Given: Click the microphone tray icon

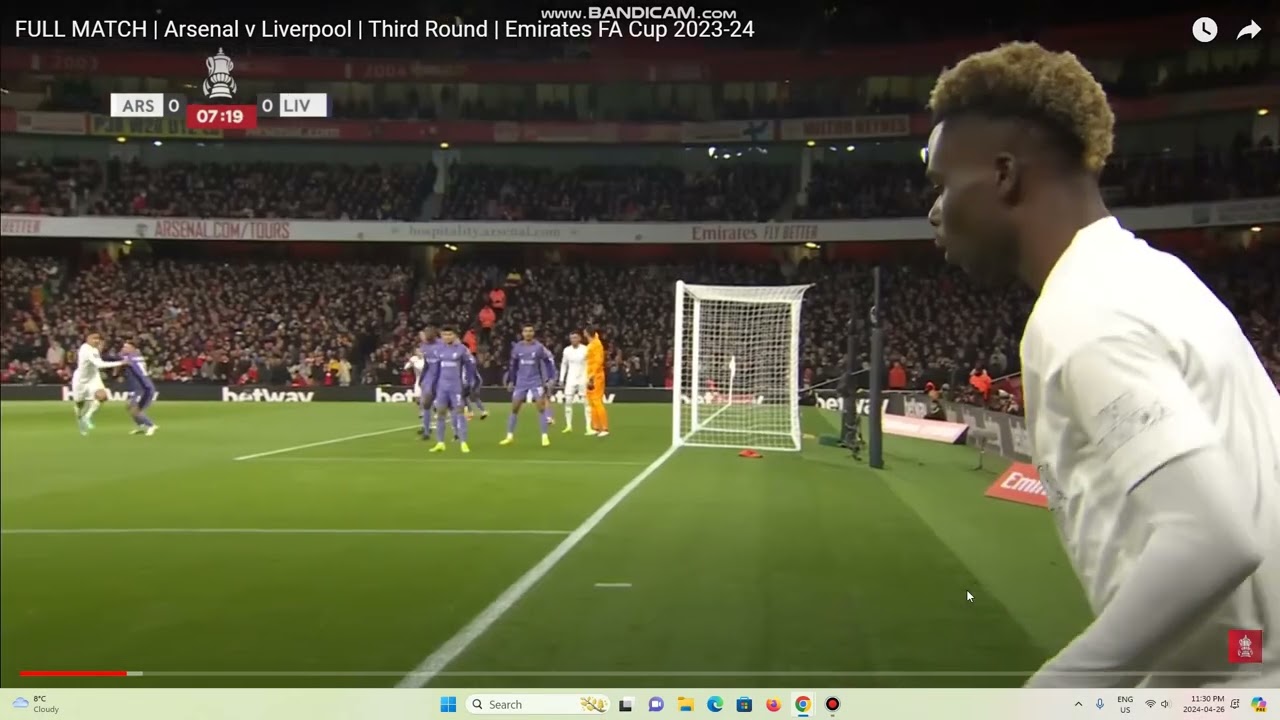Looking at the screenshot, I should 1100,704.
